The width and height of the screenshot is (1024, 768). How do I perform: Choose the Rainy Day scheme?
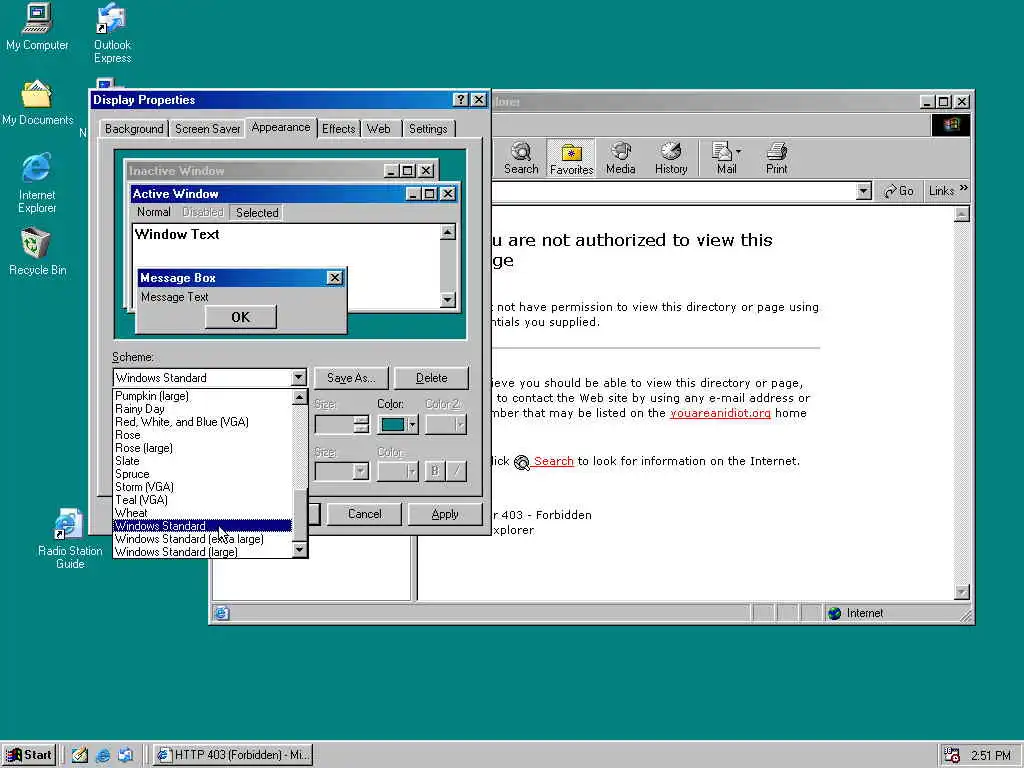point(202,409)
